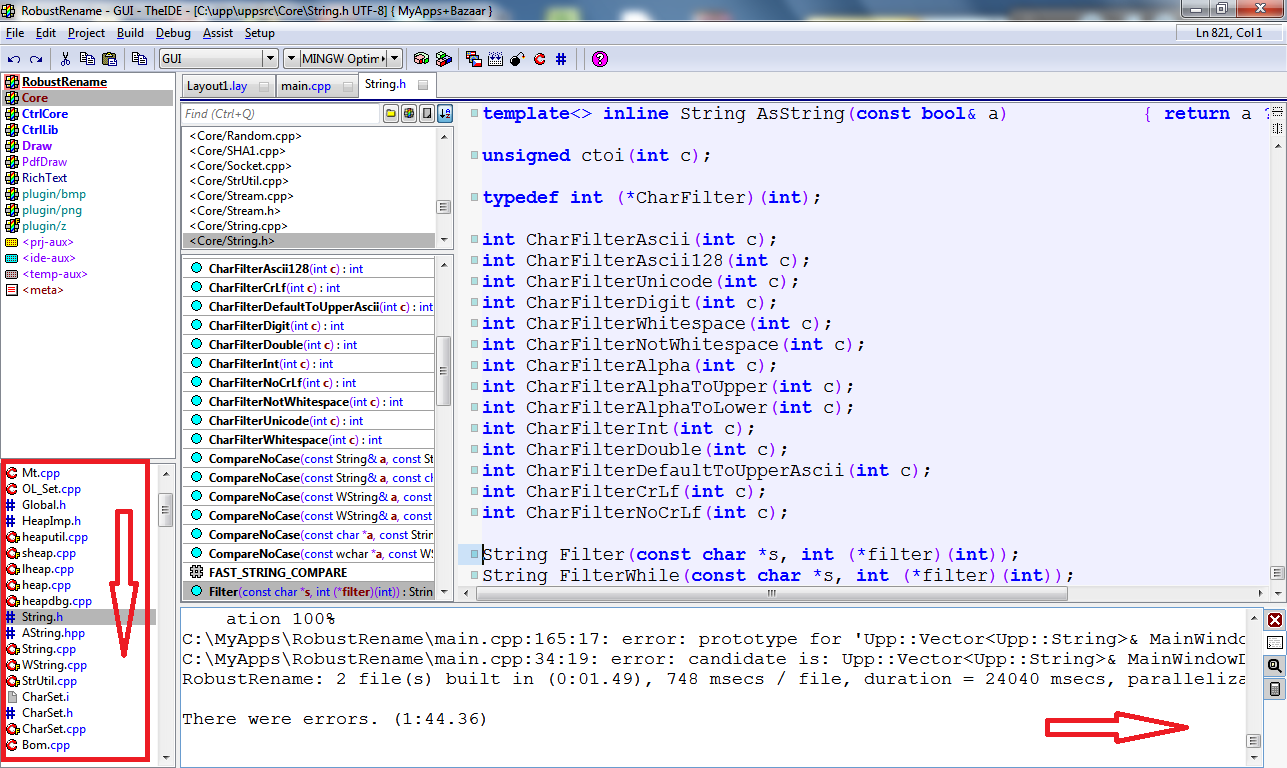This screenshot has height=768, width=1287.
Task: Open the dropdown arrow left of MINGW
Action: [291, 59]
